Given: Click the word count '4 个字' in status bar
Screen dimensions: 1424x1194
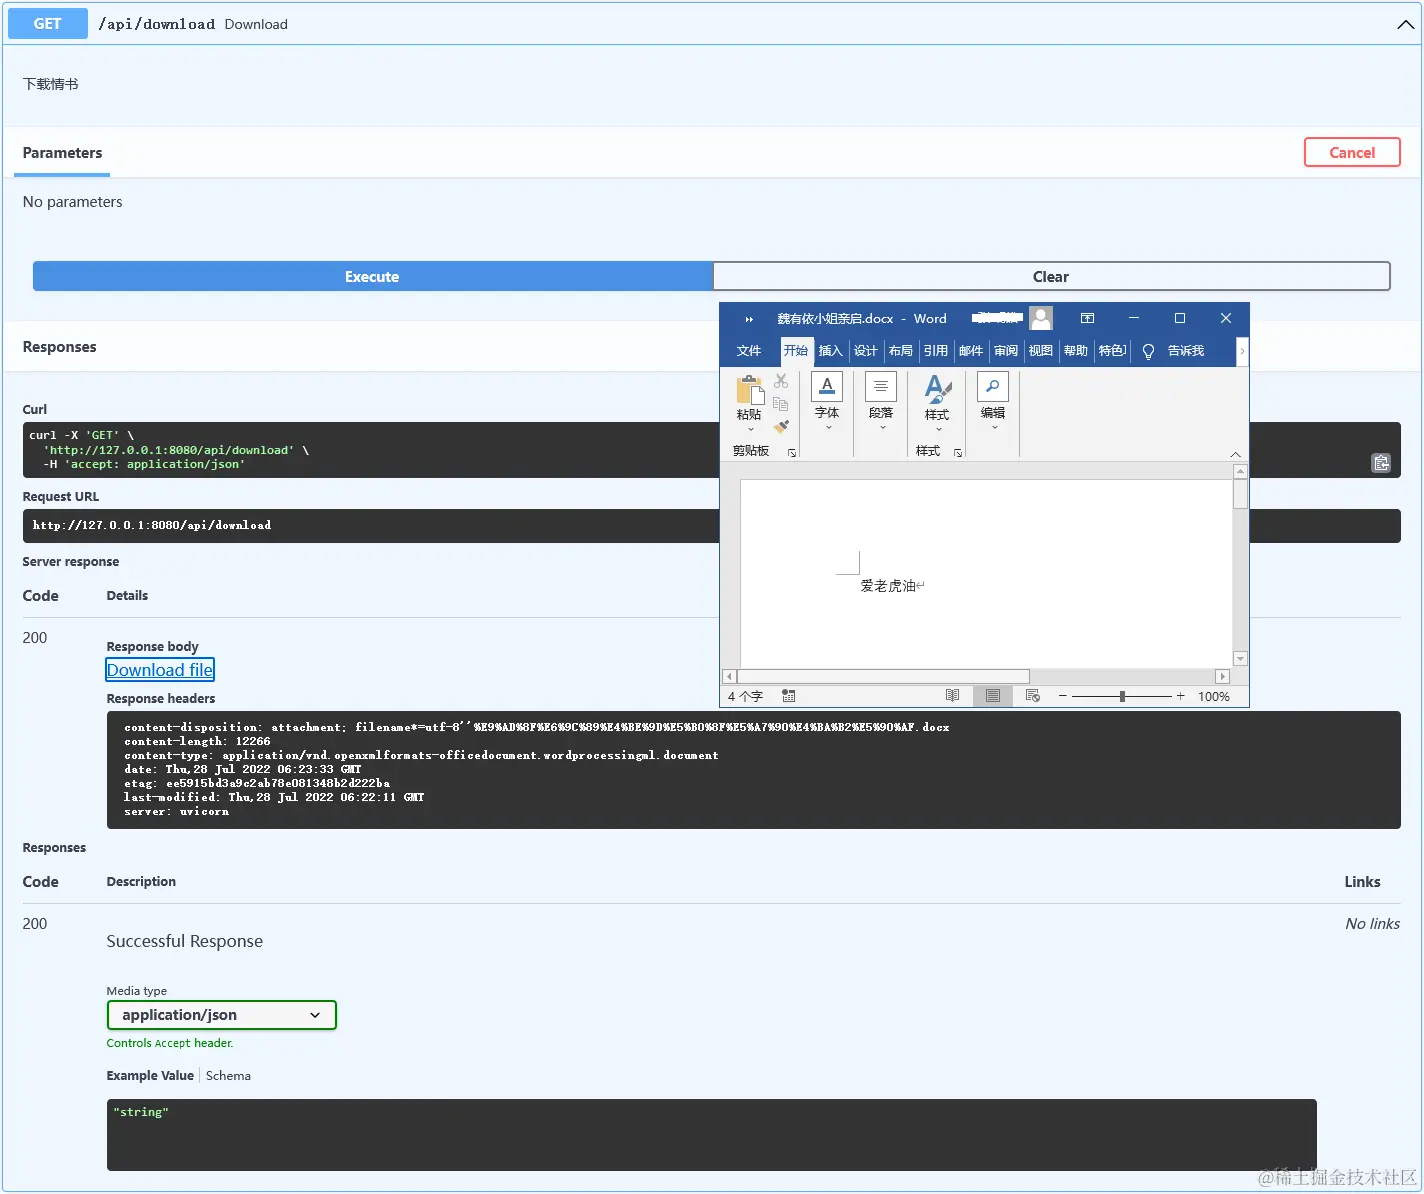Looking at the screenshot, I should coord(745,696).
